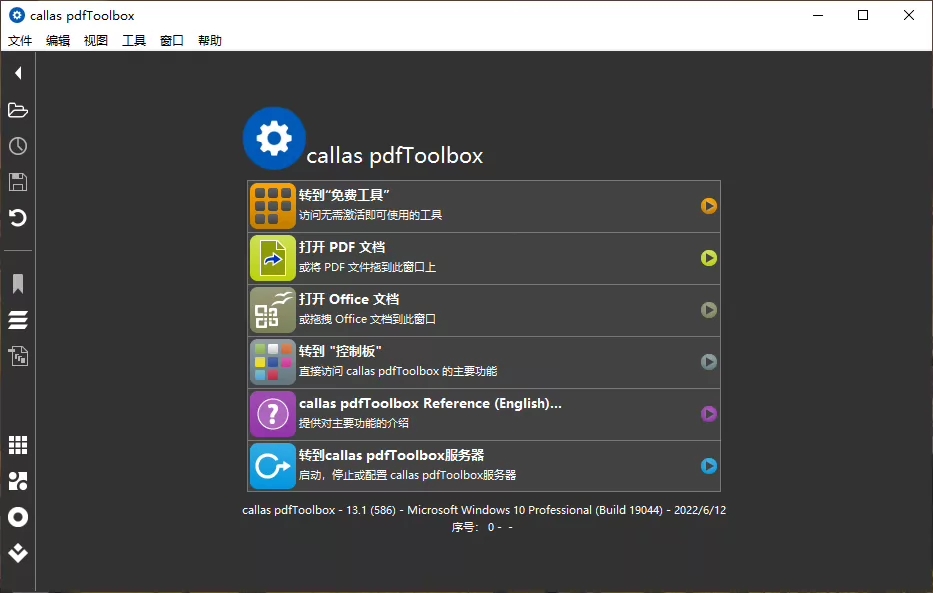Click the revert circular arrow icon
The height and width of the screenshot is (593, 933).
[x=18, y=218]
